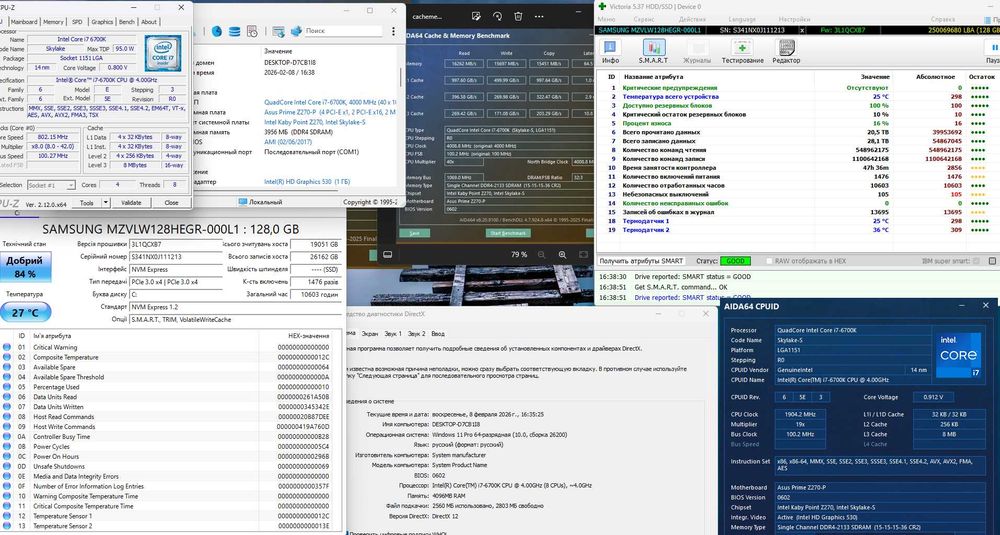Screen dimensions: 1000x535
Task: Open the Language menu in Victoria
Action: point(742,19)
